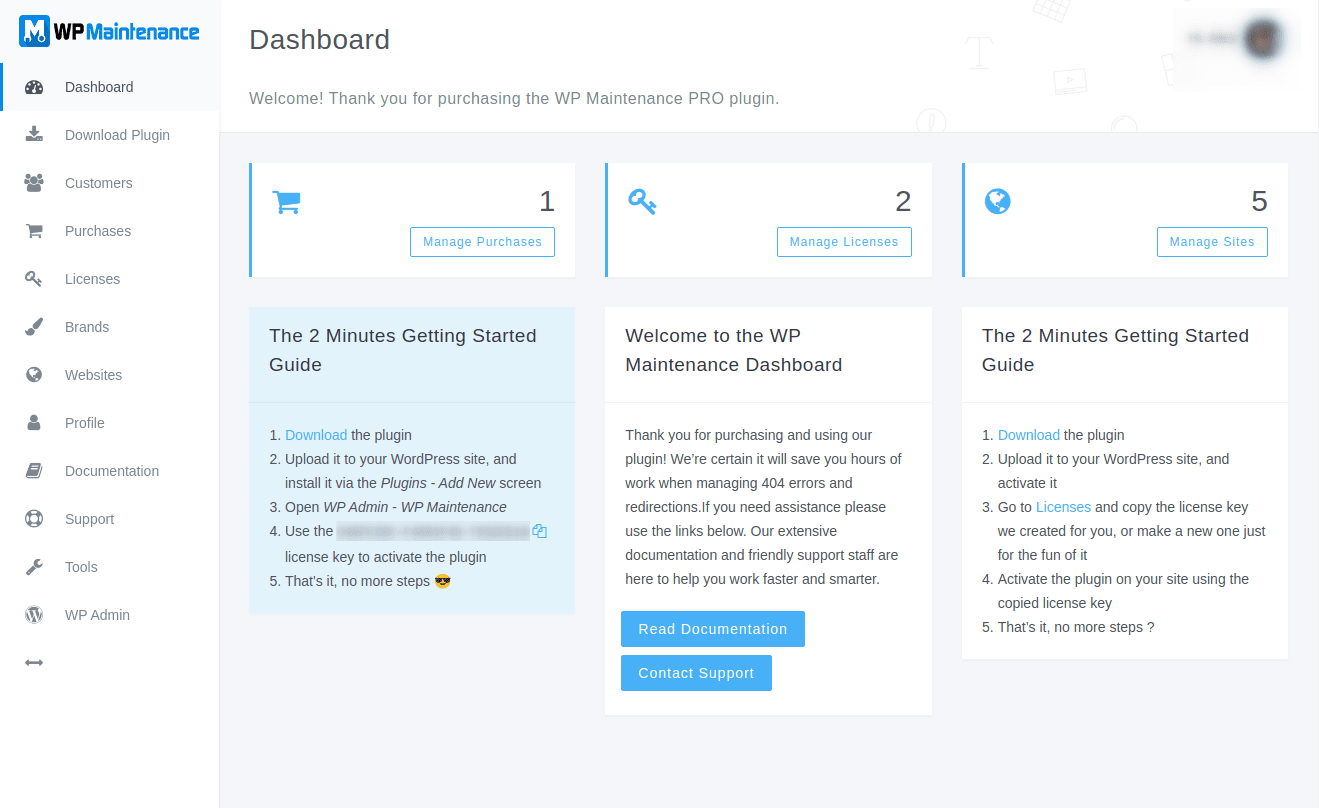Select Support in the sidebar
The height and width of the screenshot is (808, 1319).
pos(110,519)
